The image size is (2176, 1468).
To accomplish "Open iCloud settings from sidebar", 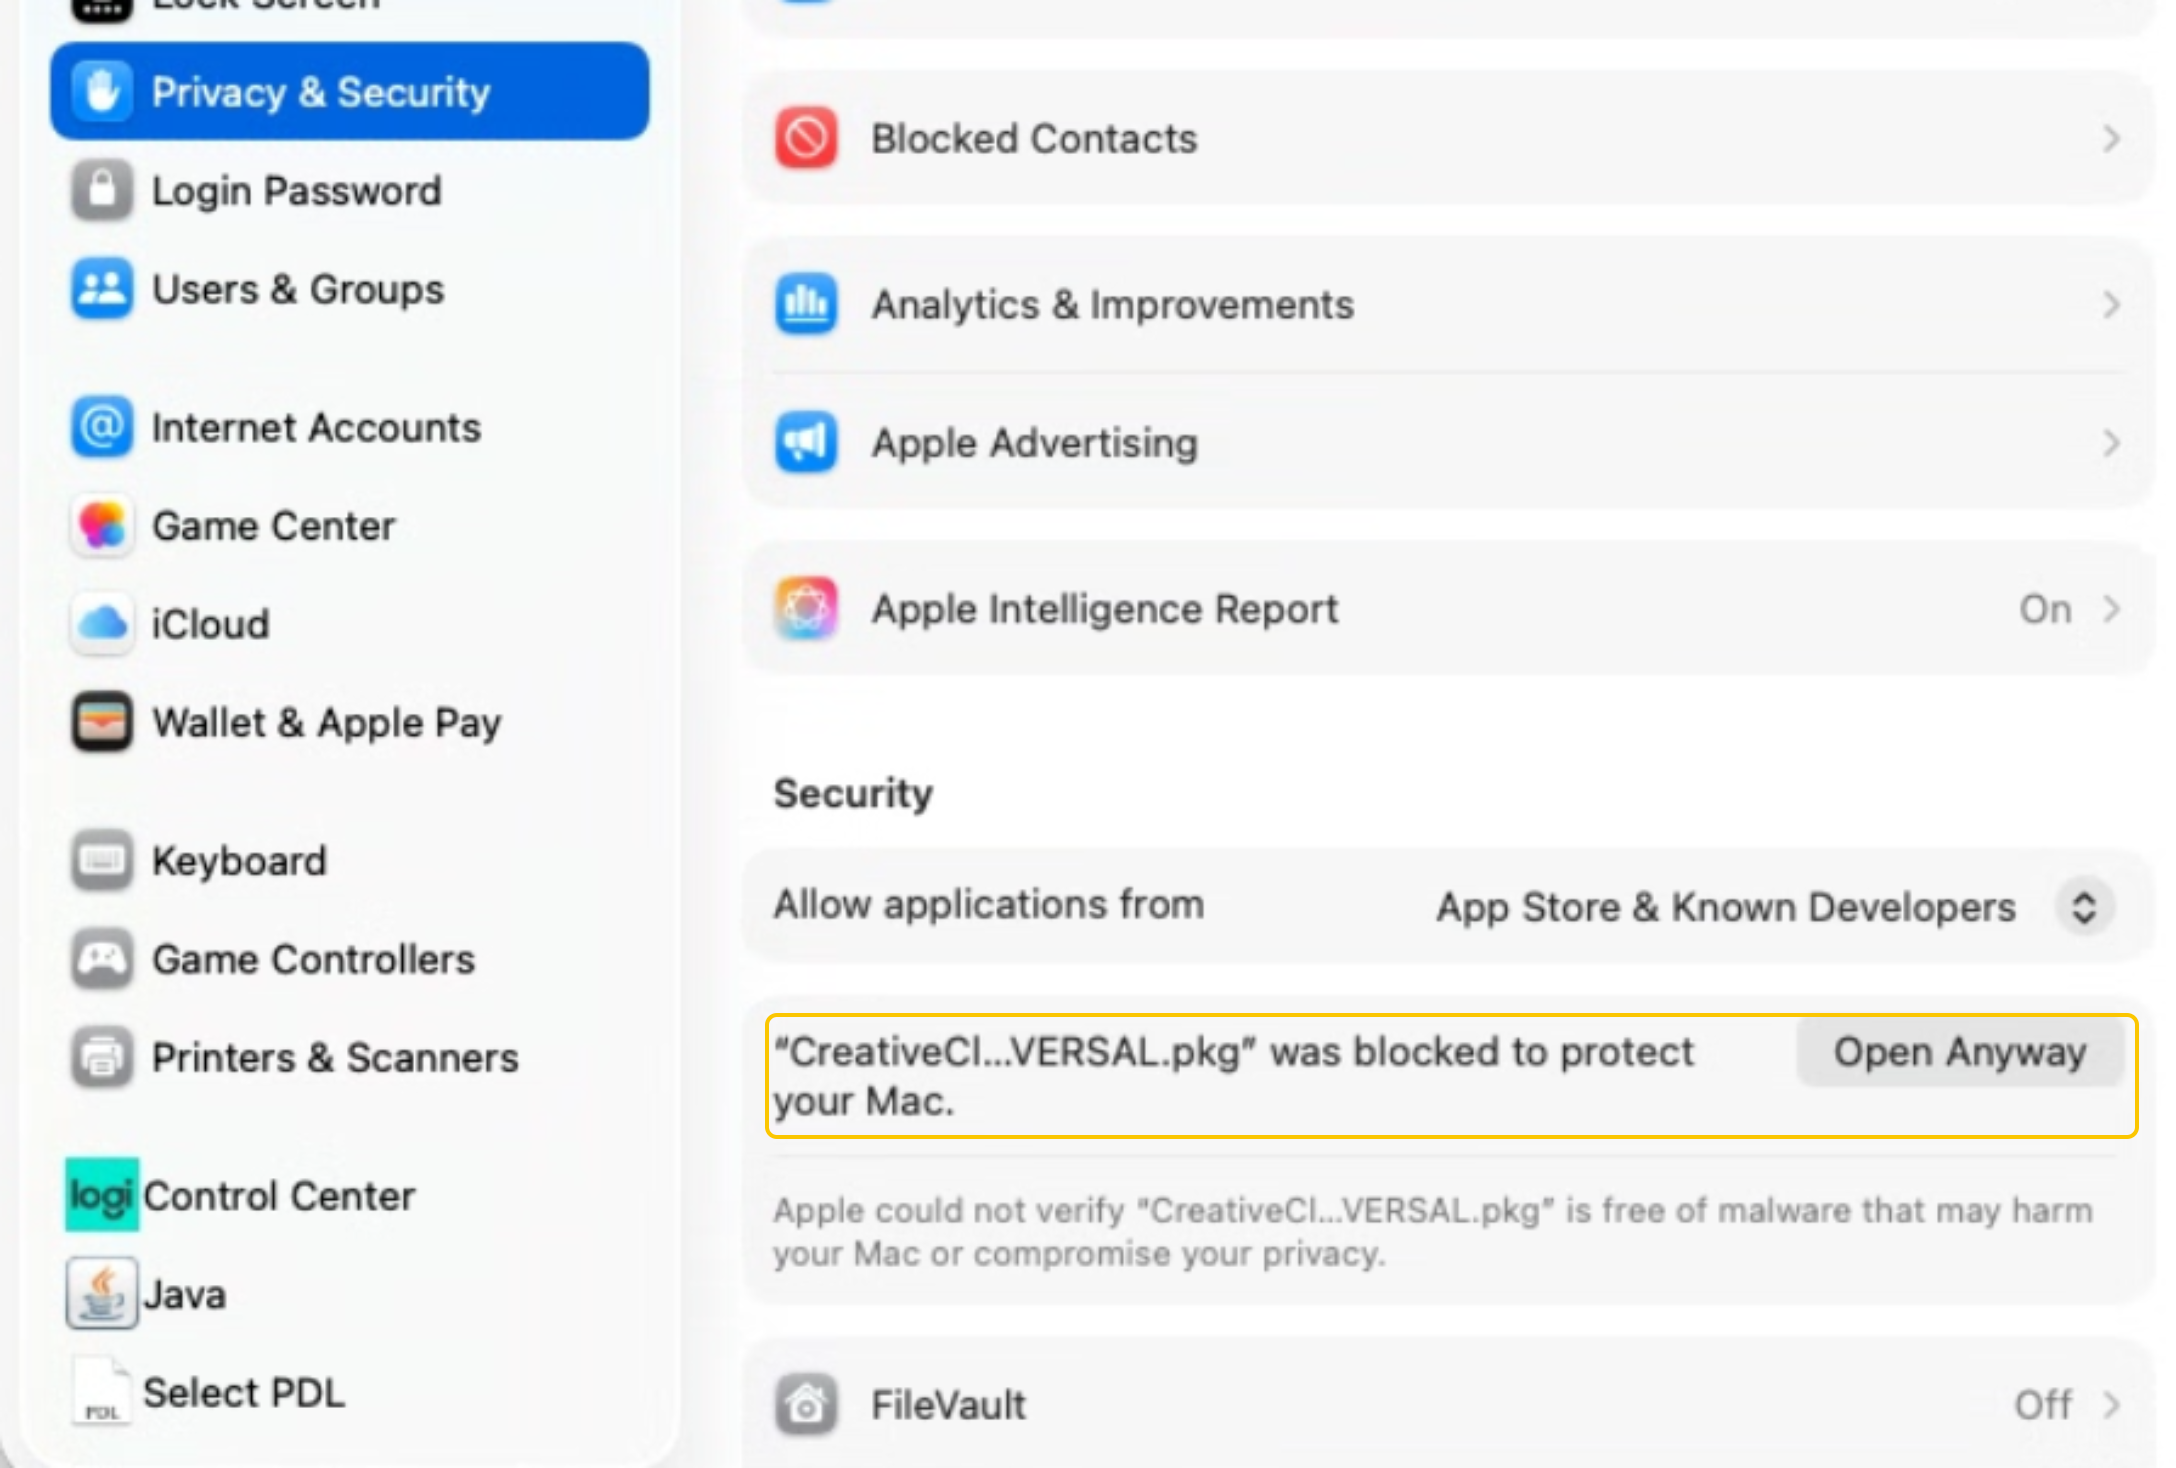I will coord(210,624).
